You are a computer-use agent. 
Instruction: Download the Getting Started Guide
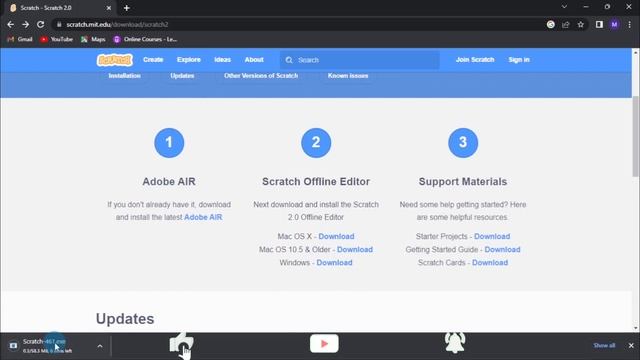pos(502,249)
